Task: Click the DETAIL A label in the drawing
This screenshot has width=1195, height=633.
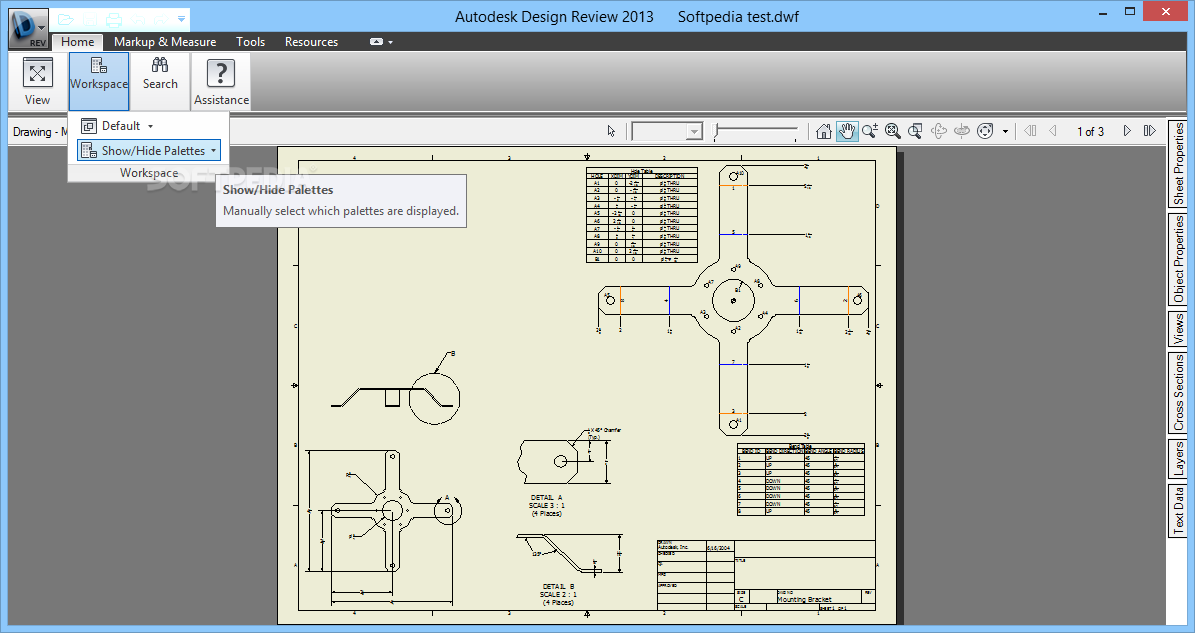Action: coord(546,497)
